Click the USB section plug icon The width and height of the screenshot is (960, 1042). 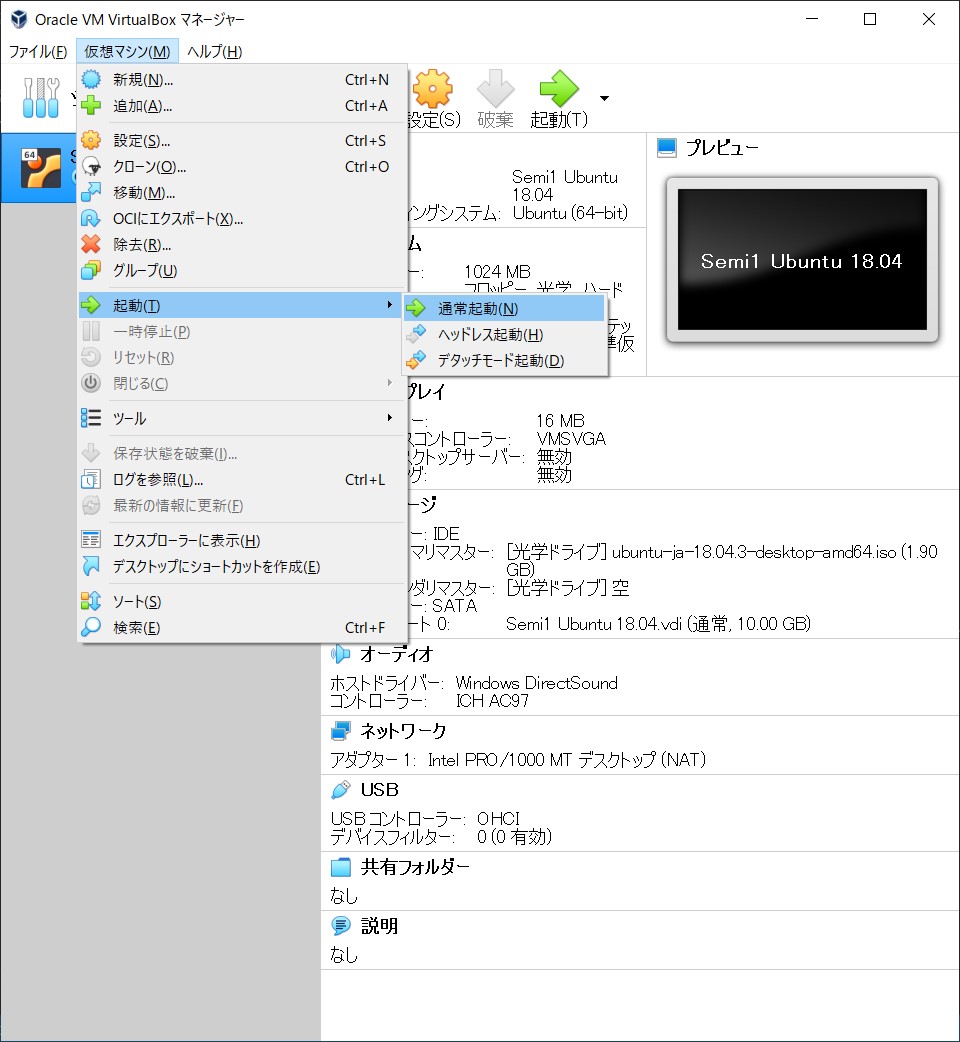pyautogui.click(x=341, y=789)
